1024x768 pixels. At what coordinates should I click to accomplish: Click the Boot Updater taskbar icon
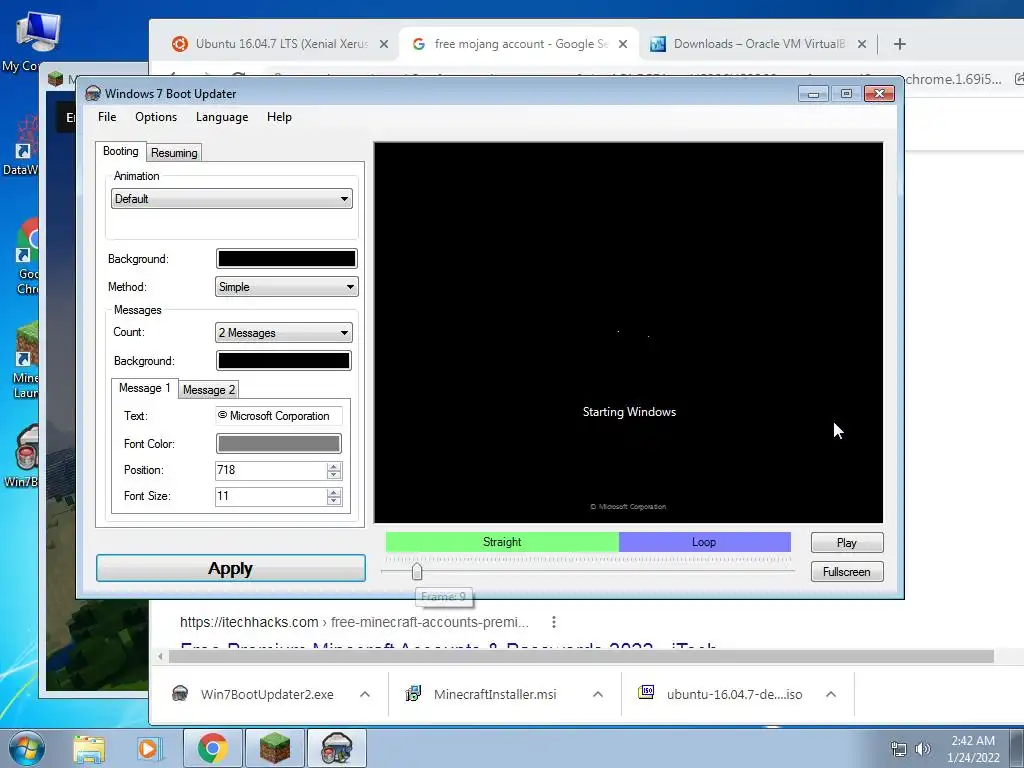[x=337, y=748]
